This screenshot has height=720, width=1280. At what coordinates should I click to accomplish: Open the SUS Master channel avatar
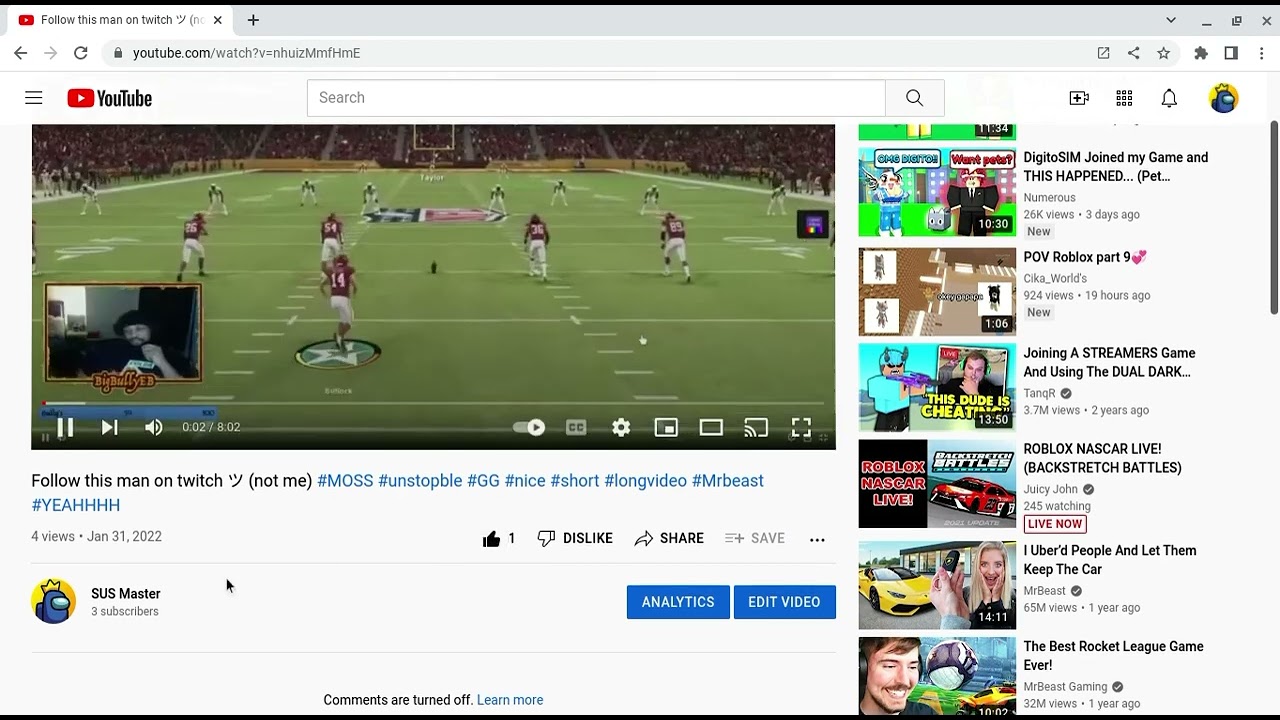coord(54,602)
